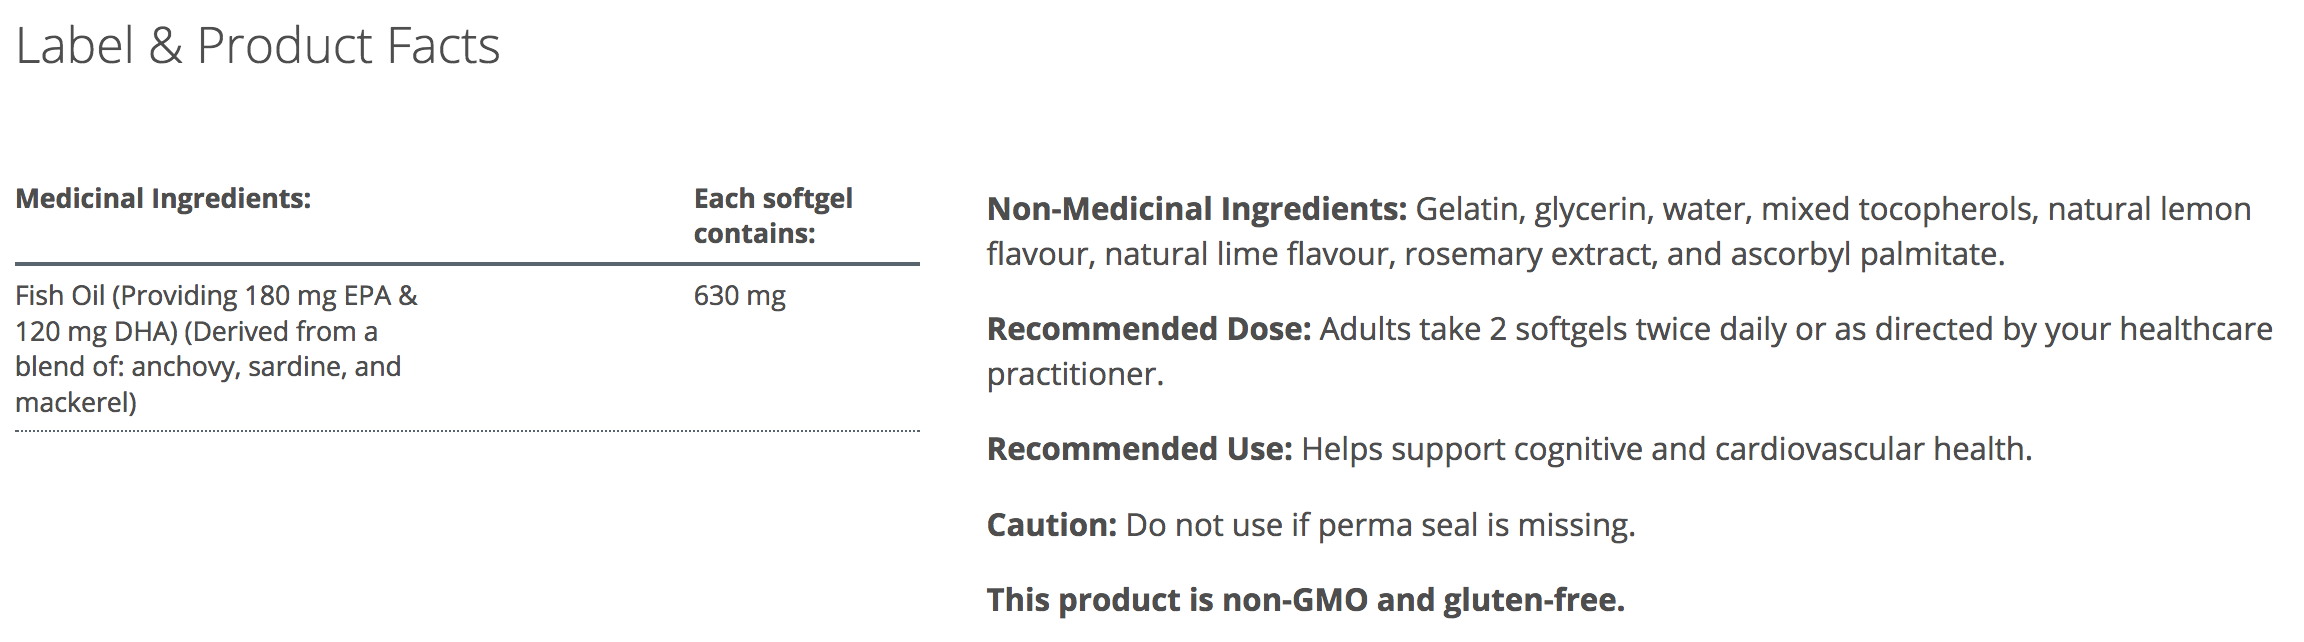Select the "Medicinal Ingredients:" column header
Image resolution: width=2304 pixels, height=642 pixels.
click(x=163, y=199)
